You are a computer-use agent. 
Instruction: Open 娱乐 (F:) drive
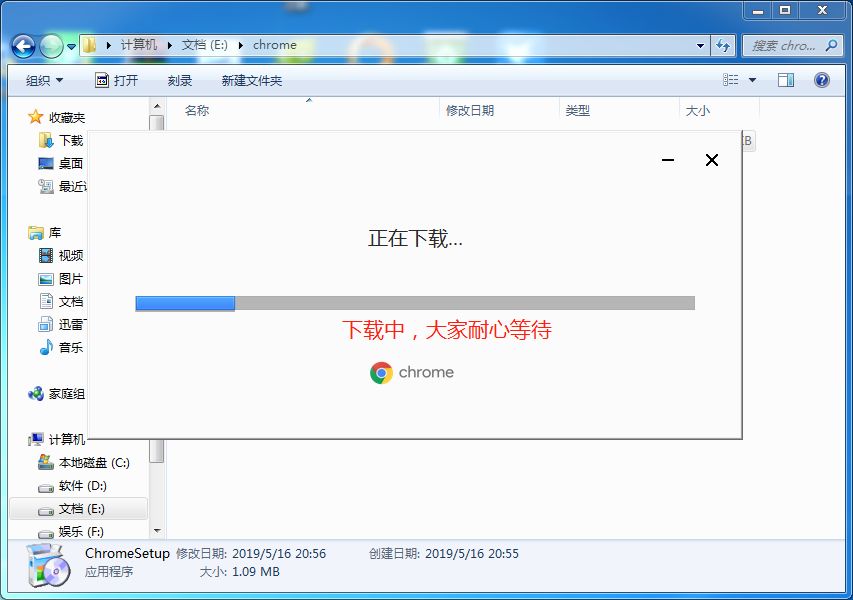point(81,531)
